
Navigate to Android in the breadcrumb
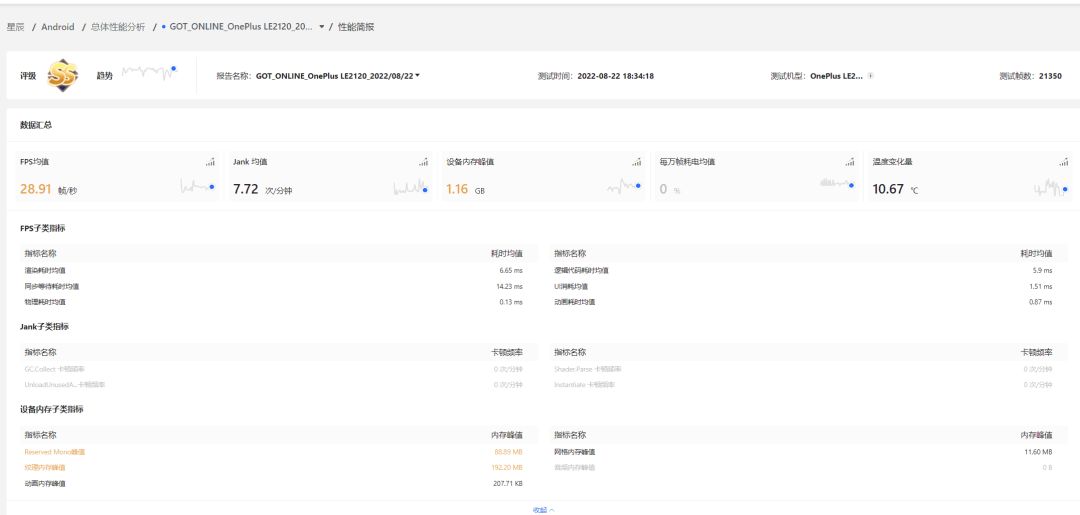[x=58, y=27]
